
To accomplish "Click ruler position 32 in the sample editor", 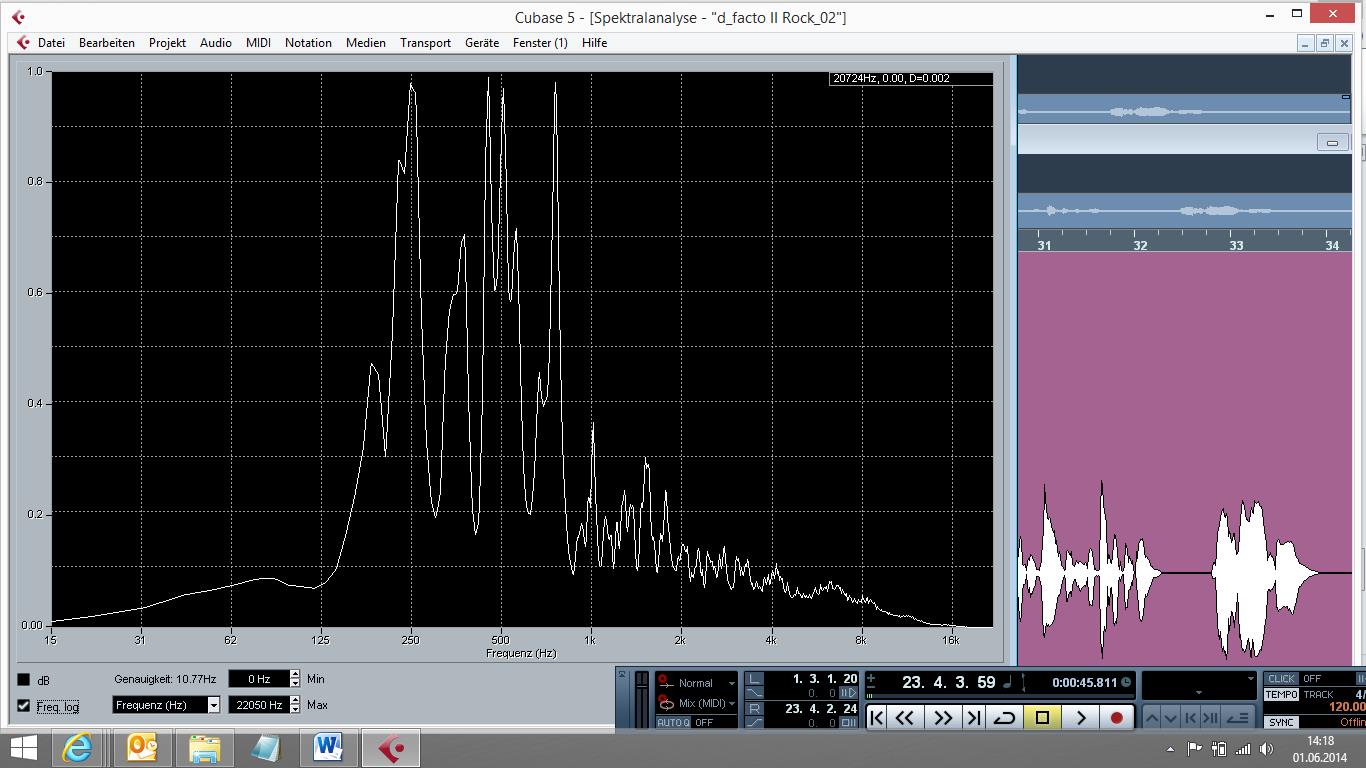I will click(x=1140, y=245).
